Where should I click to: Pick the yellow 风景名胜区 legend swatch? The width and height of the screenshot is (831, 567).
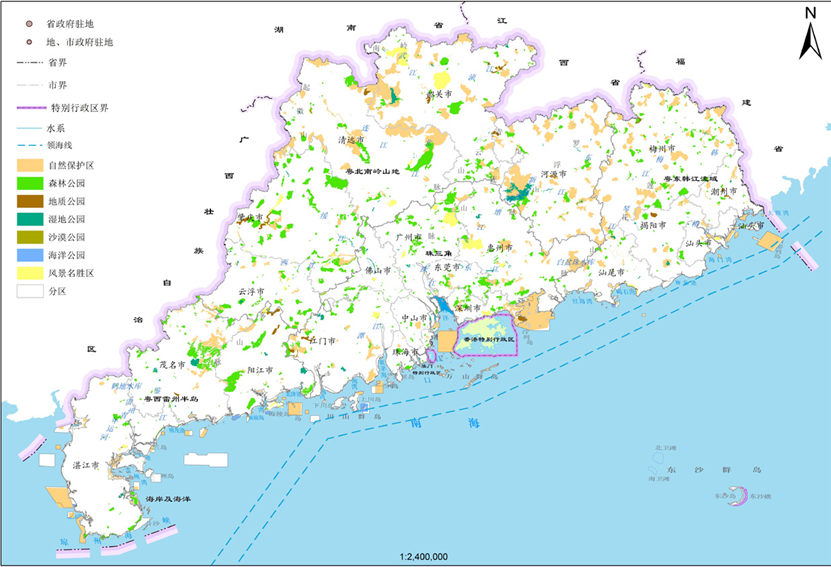pyautogui.click(x=29, y=273)
